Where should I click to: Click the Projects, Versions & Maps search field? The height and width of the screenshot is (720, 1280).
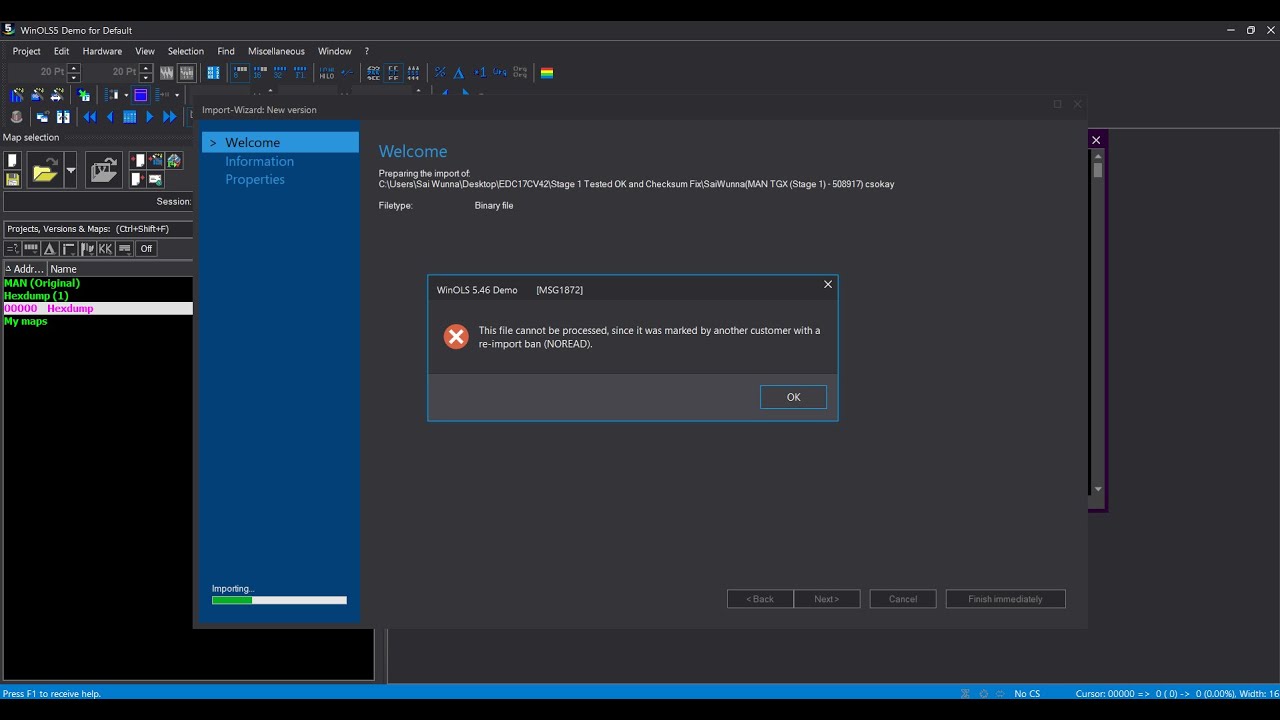[98, 229]
